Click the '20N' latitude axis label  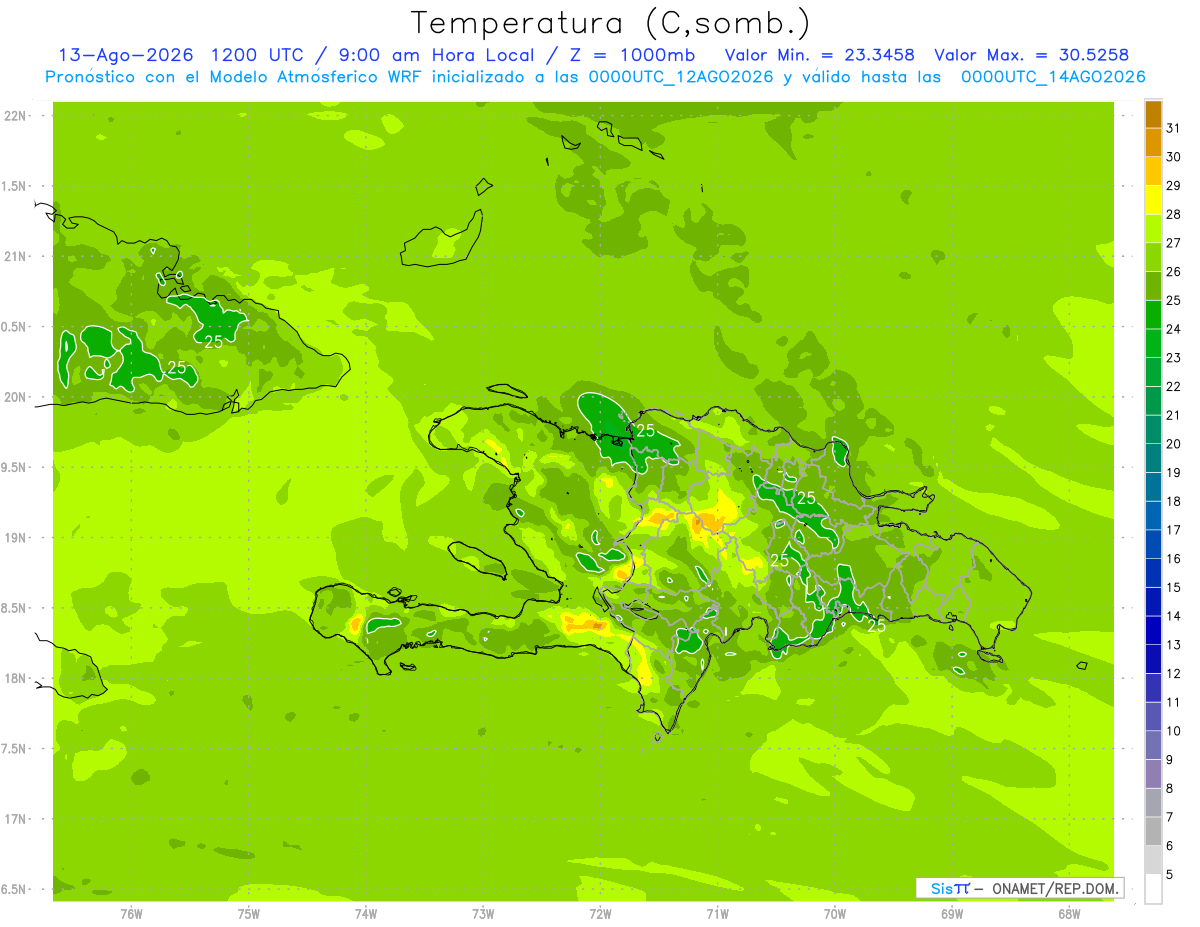point(15,397)
